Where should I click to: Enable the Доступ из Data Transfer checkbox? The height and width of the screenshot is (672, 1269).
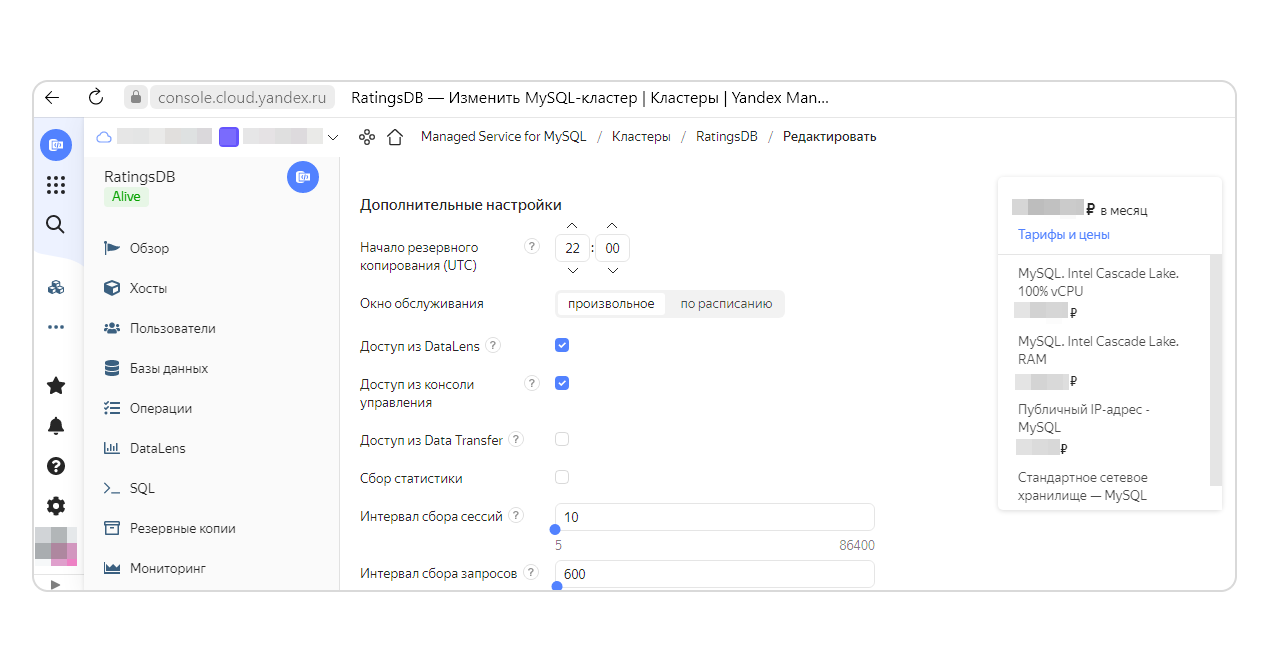click(x=562, y=439)
